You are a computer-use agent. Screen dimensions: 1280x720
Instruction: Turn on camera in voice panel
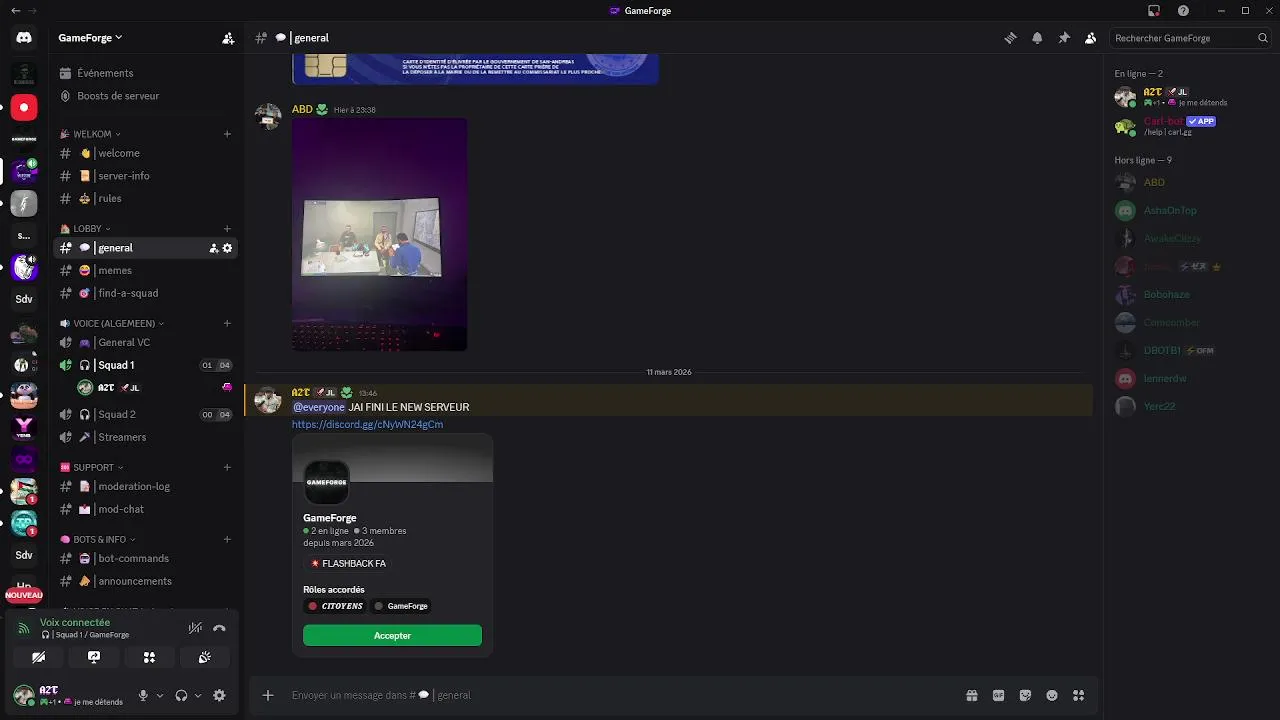tap(38, 657)
